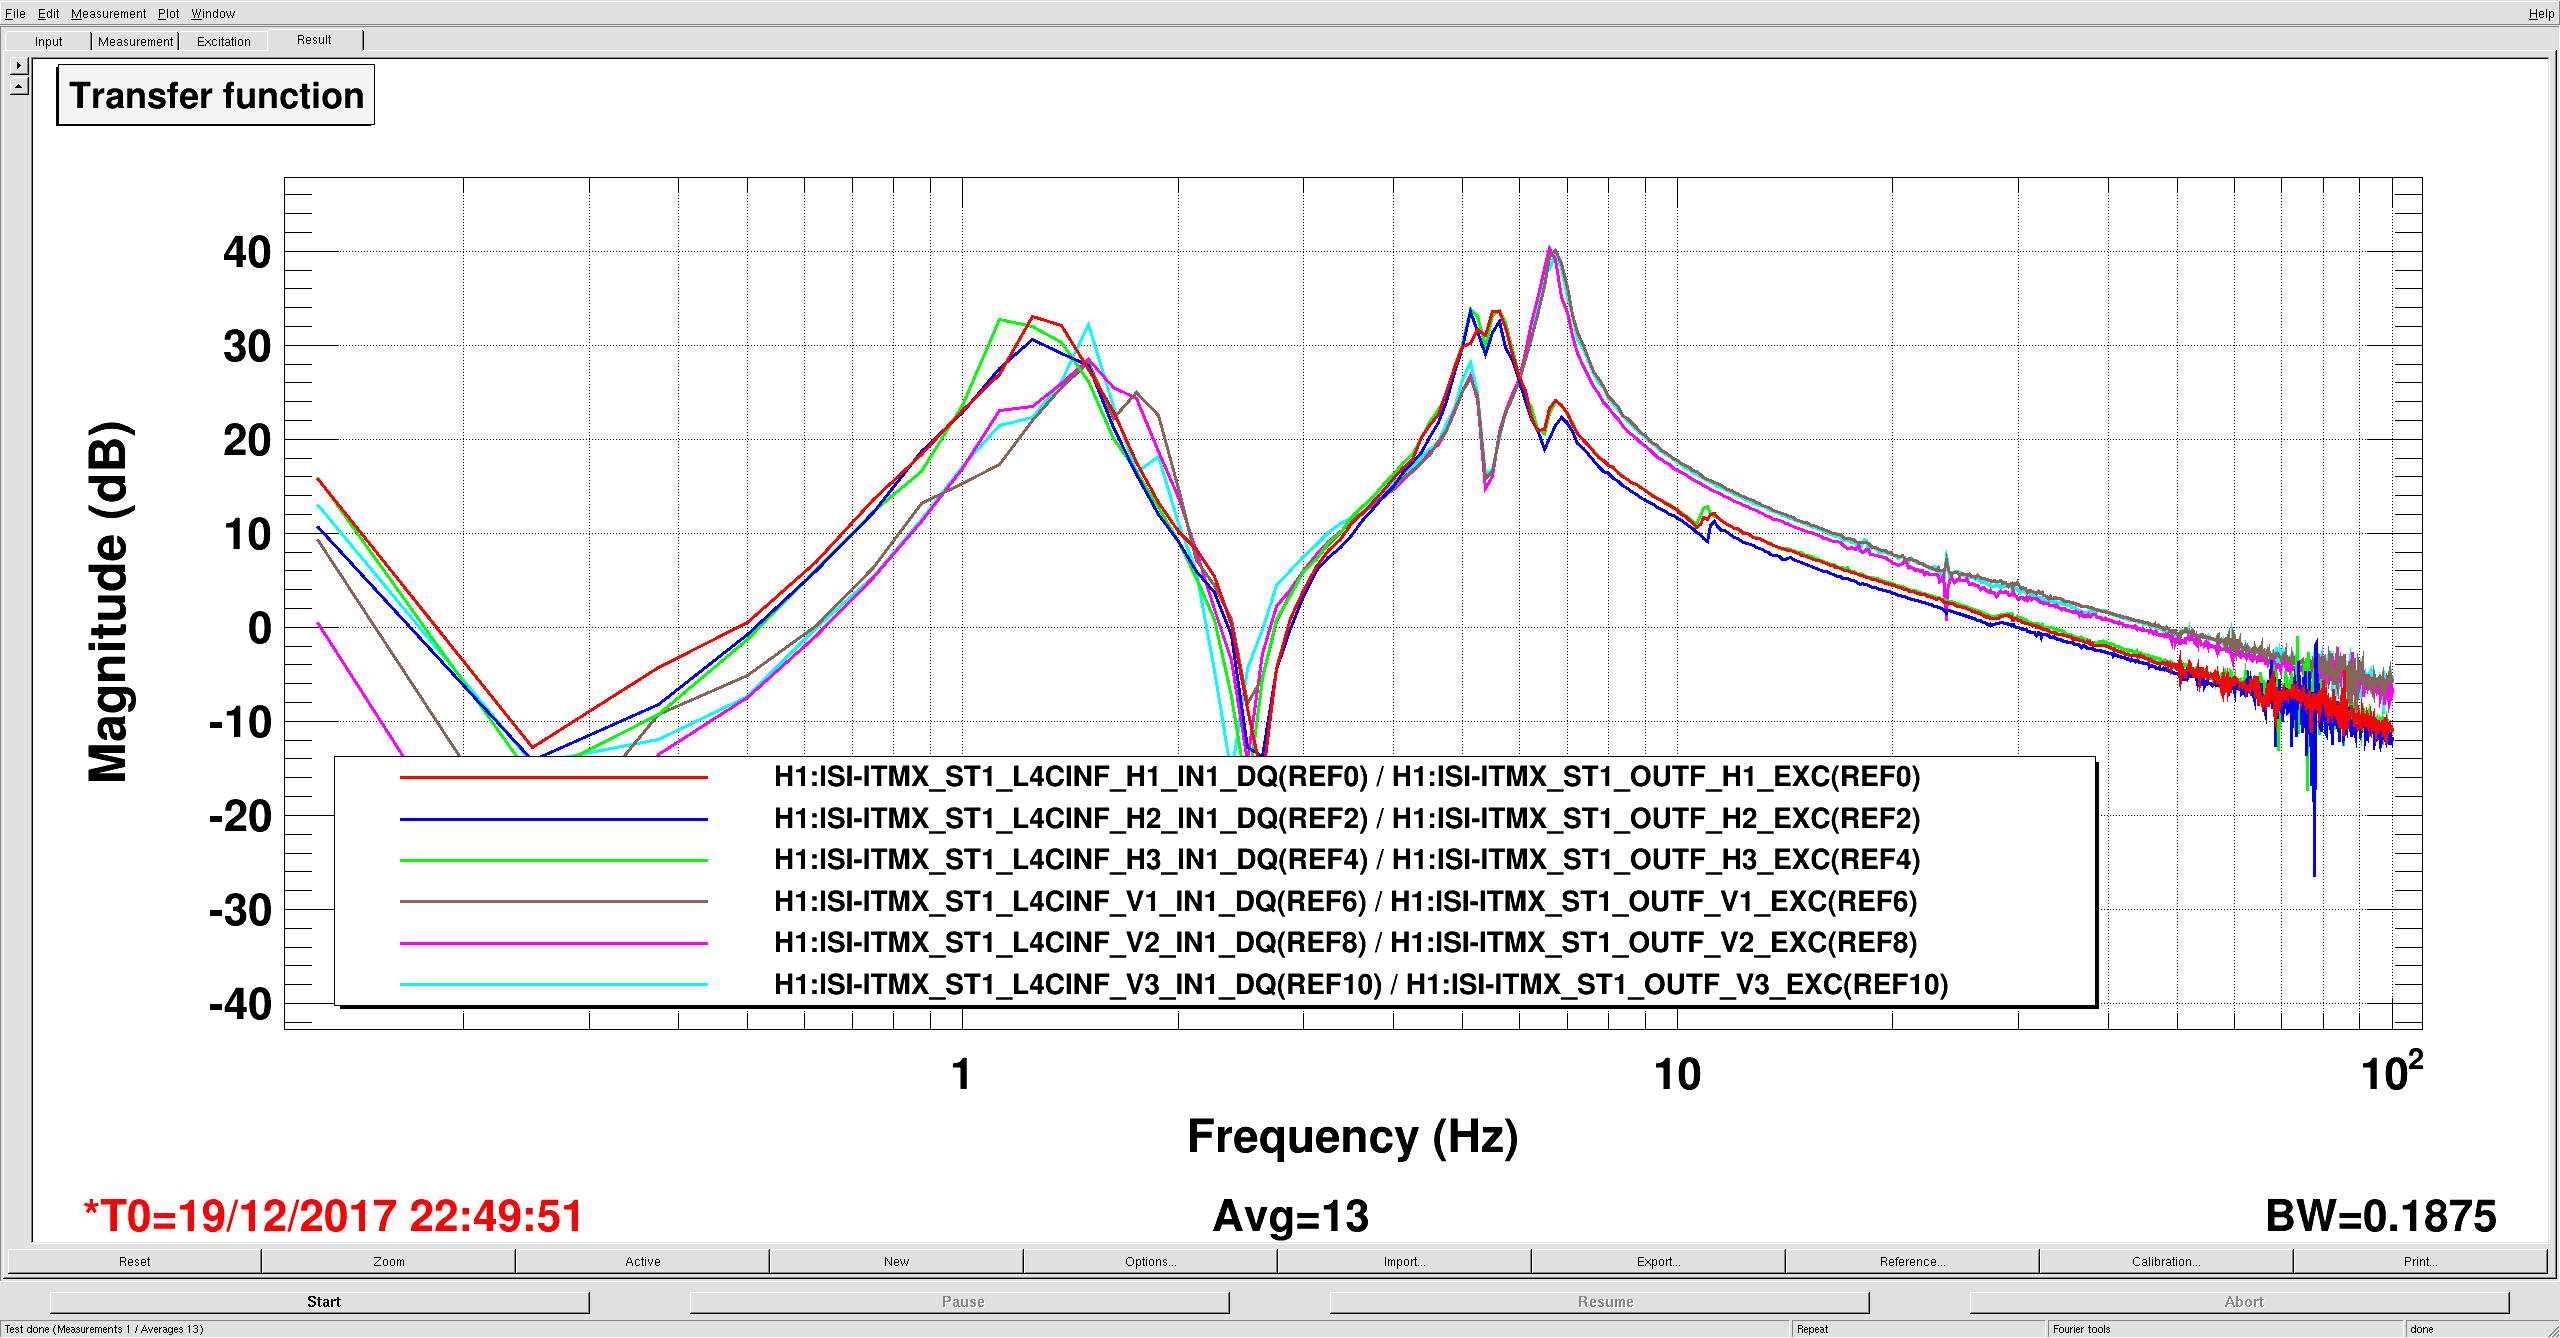
Task: Open the Plot menu
Action: click(x=168, y=13)
